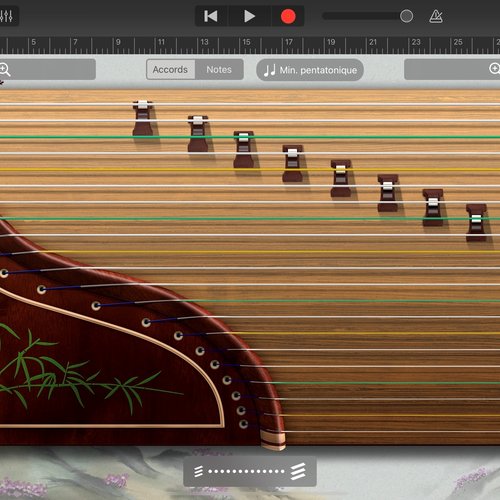Go to beginning with rewind button
This screenshot has height=500, width=500.
(x=211, y=16)
